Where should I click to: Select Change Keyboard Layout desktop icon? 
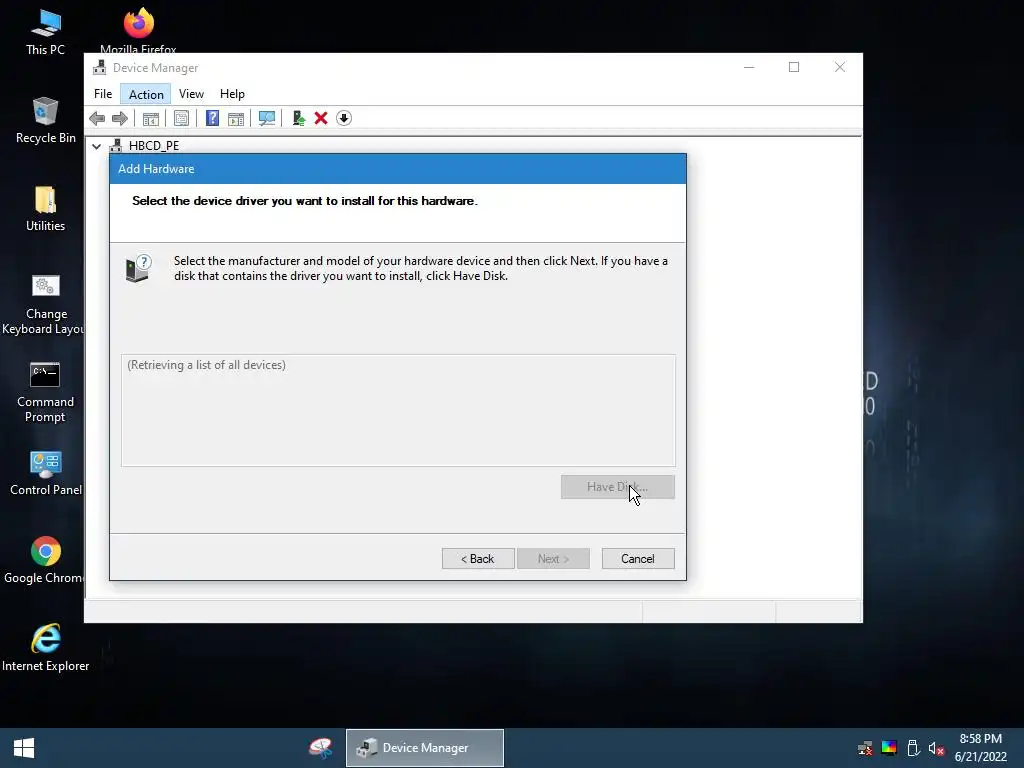(x=44, y=304)
